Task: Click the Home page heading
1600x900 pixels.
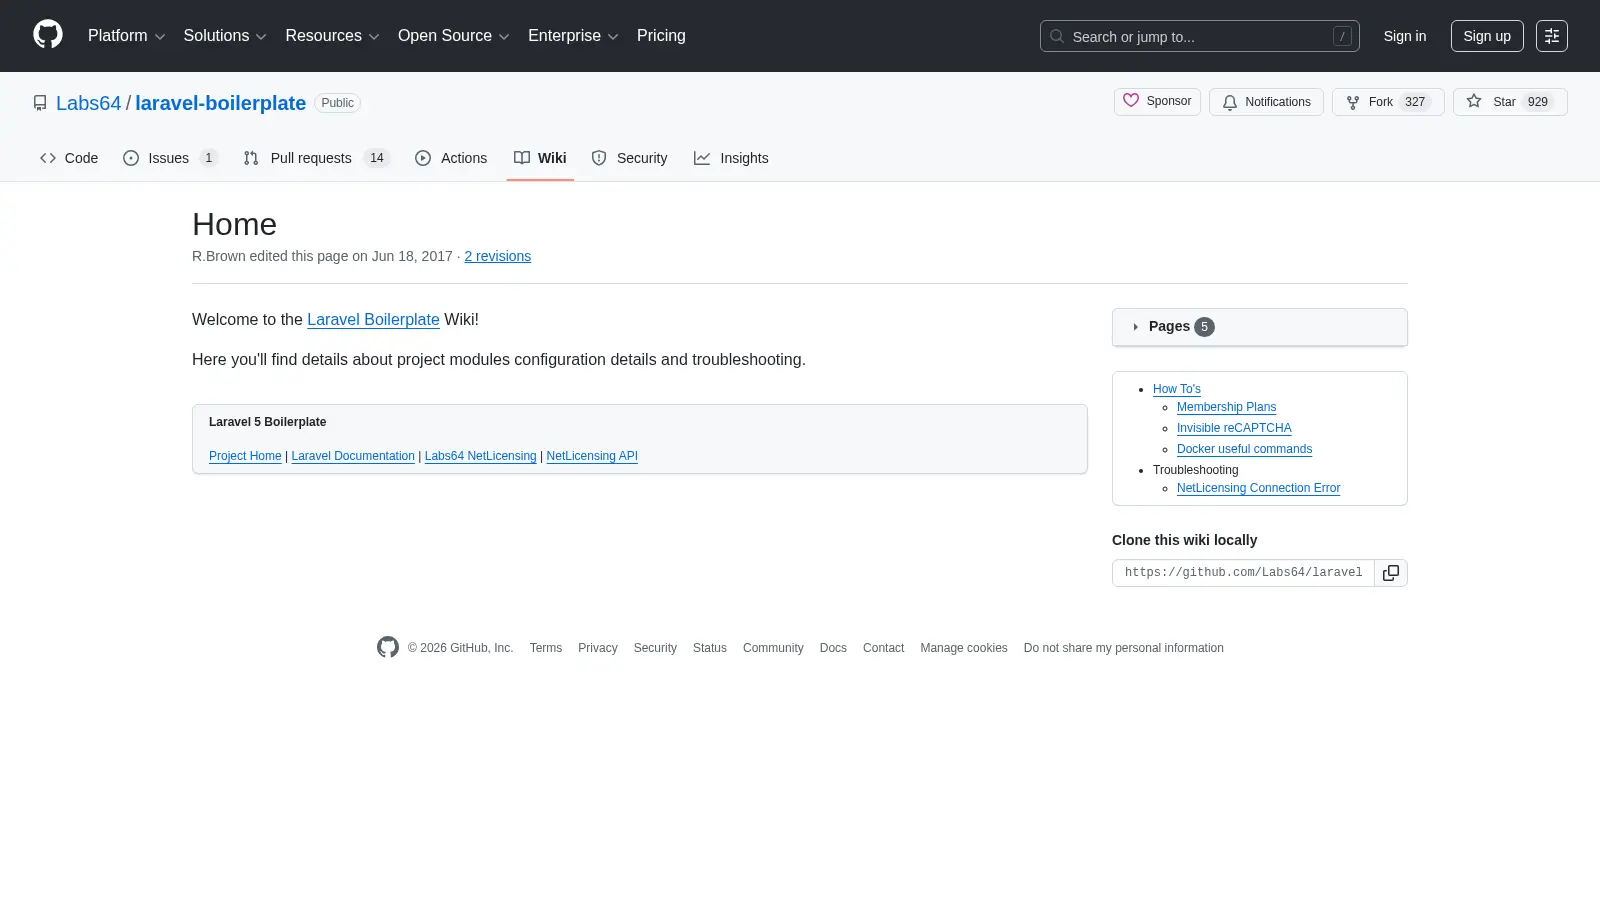Action: 234,224
